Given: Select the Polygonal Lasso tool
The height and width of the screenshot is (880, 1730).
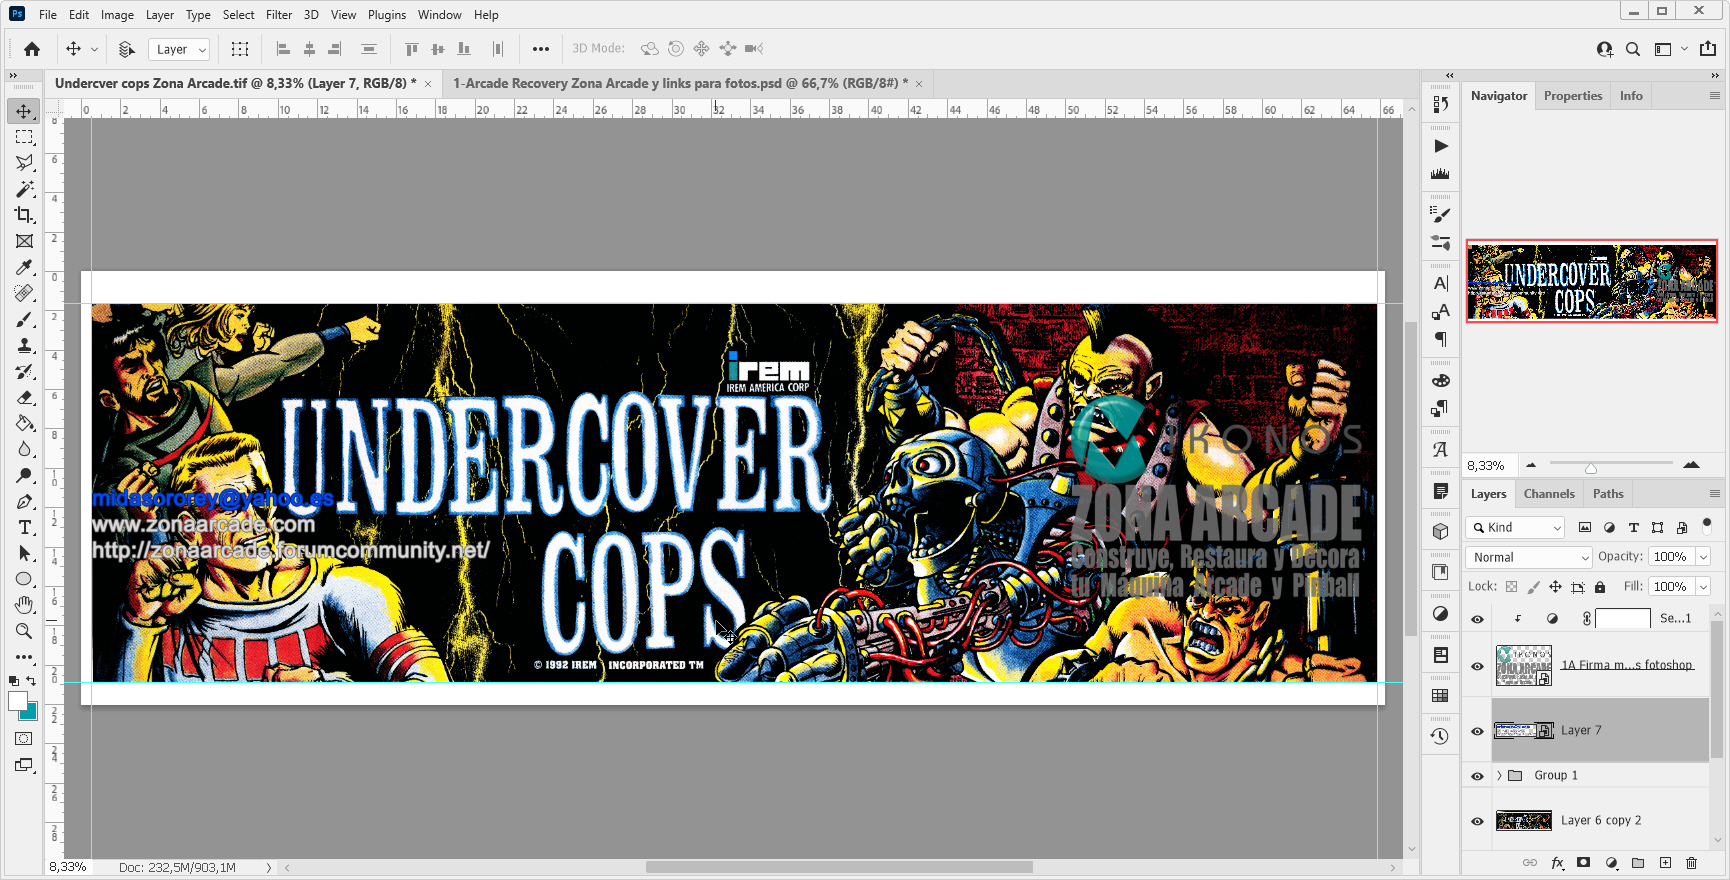Looking at the screenshot, I should pyautogui.click(x=24, y=163).
